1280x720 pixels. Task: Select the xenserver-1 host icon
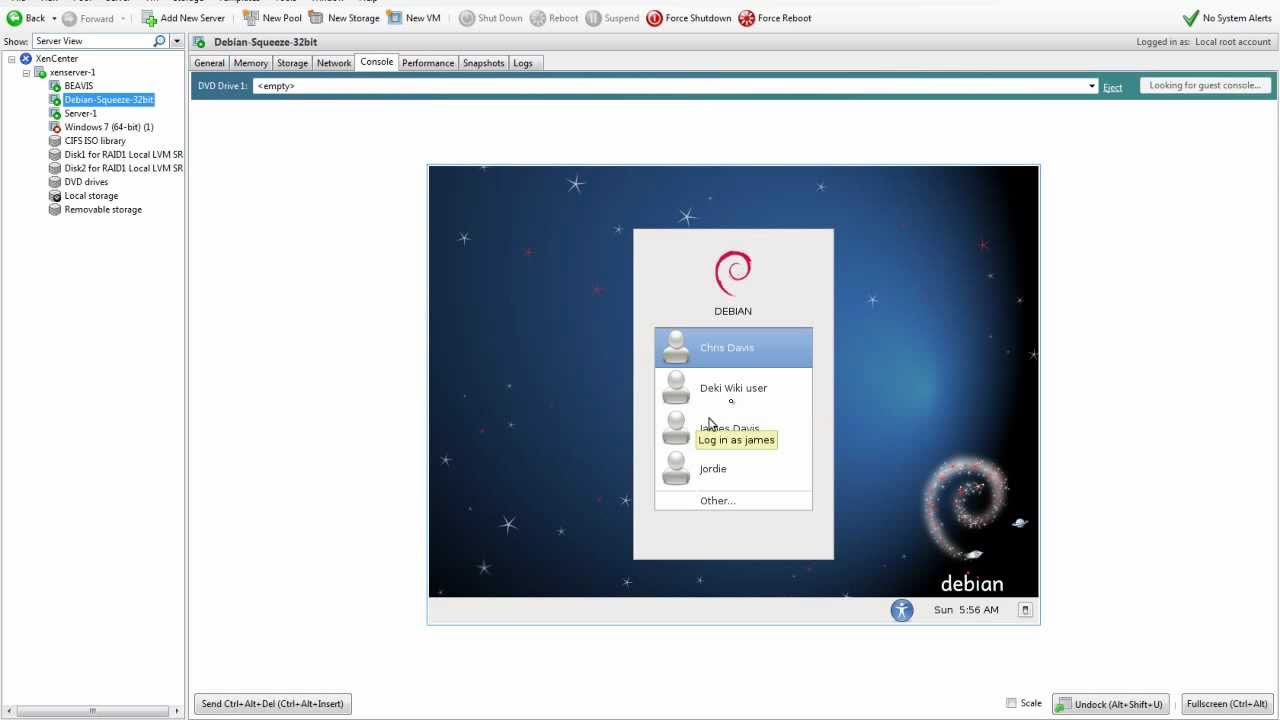[40, 73]
